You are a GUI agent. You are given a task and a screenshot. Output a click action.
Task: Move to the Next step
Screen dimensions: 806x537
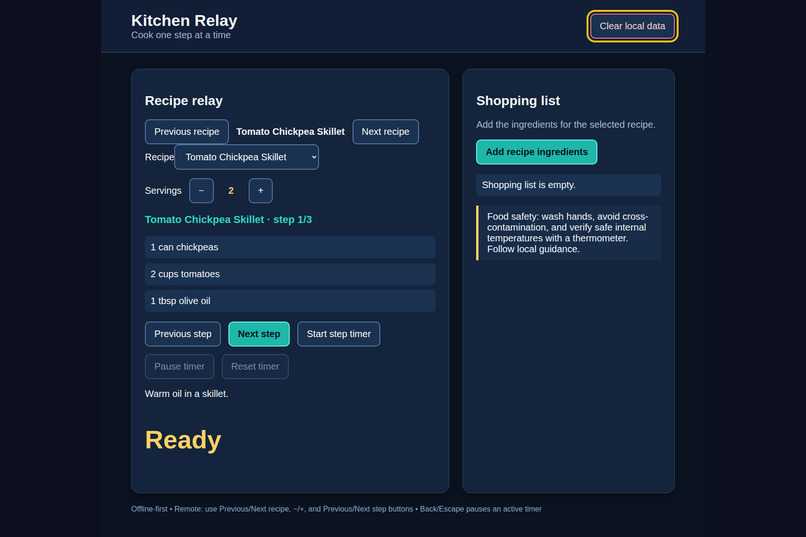259,334
